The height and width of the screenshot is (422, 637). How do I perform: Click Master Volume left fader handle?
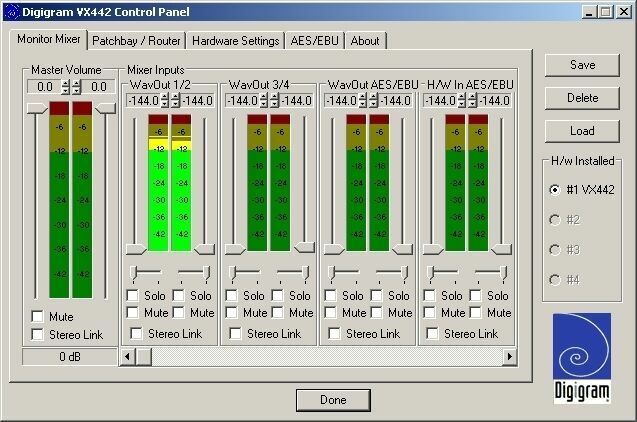37,108
